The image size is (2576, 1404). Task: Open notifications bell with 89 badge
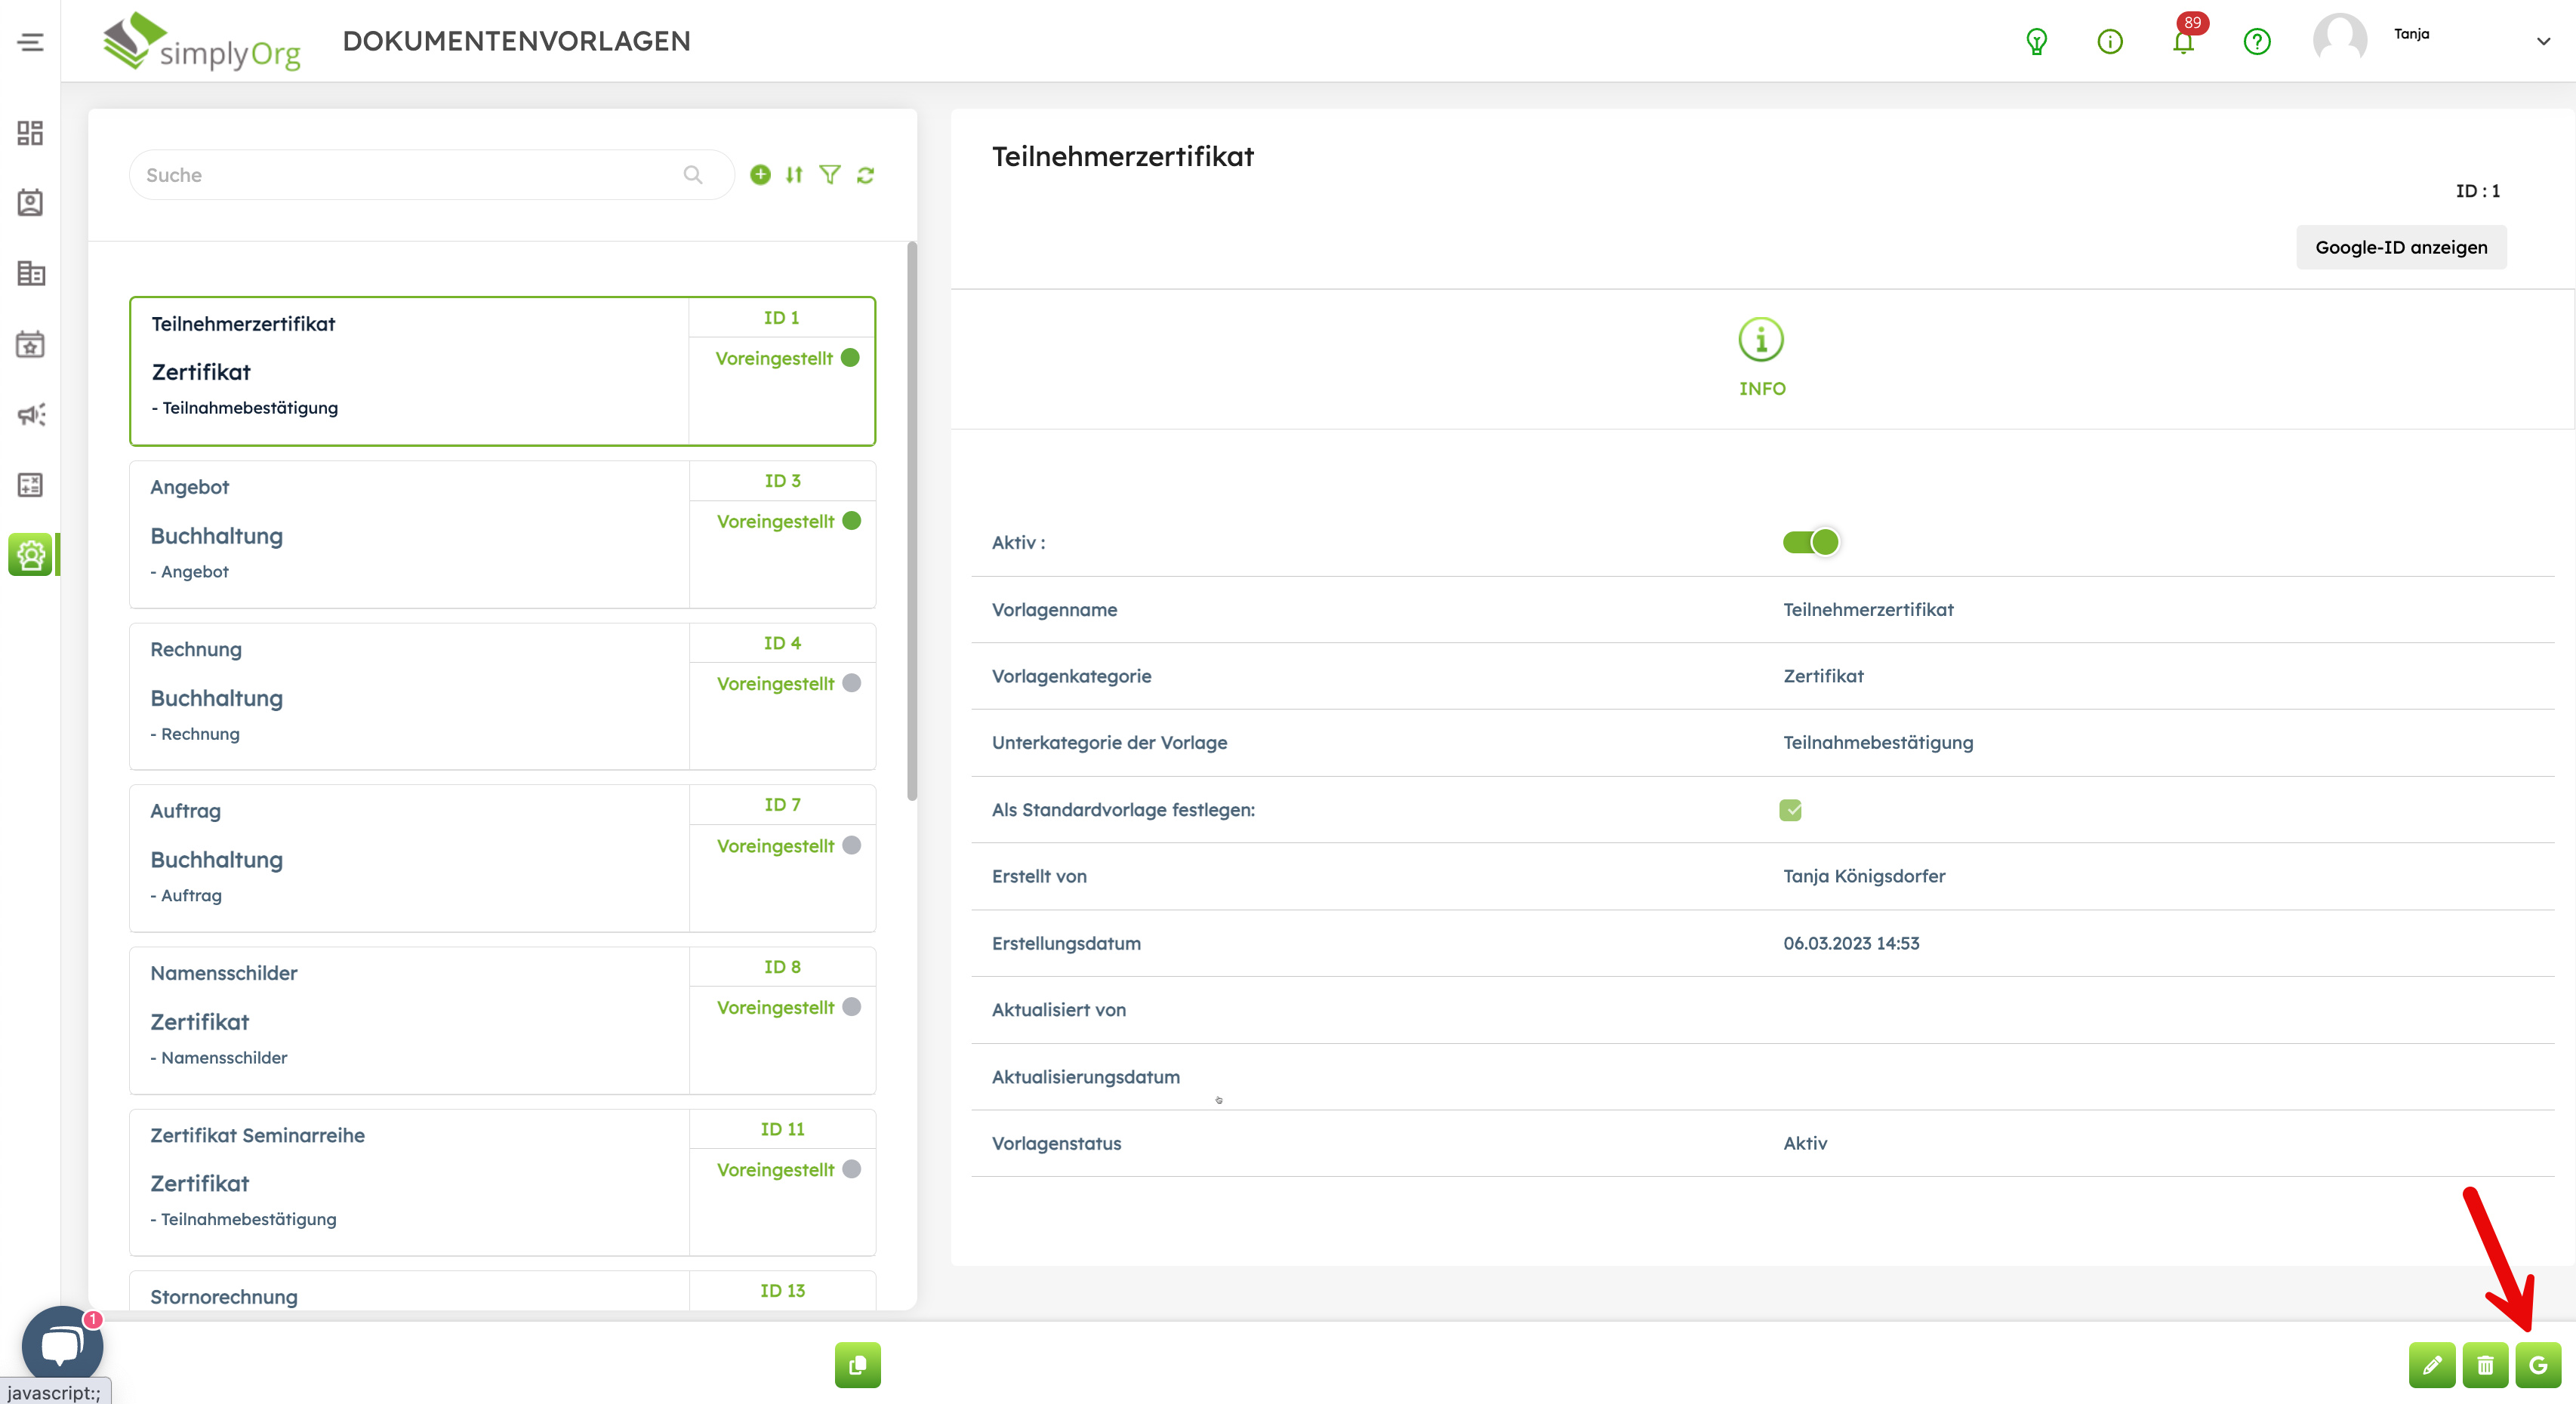2183,42
